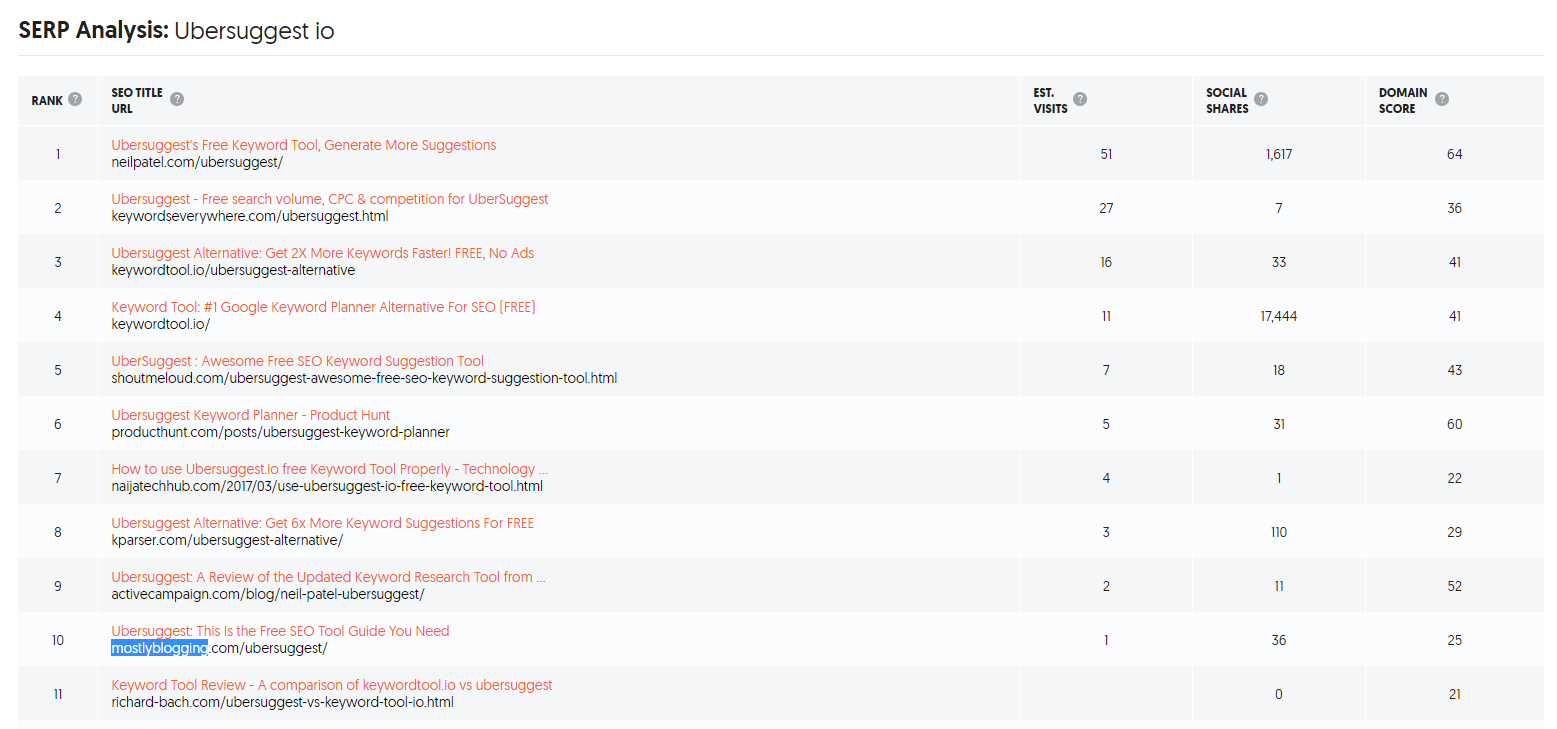The width and height of the screenshot is (1557, 729).
Task: Click the kparser.com/ubersuggest-alternative/ URL
Action: point(227,540)
